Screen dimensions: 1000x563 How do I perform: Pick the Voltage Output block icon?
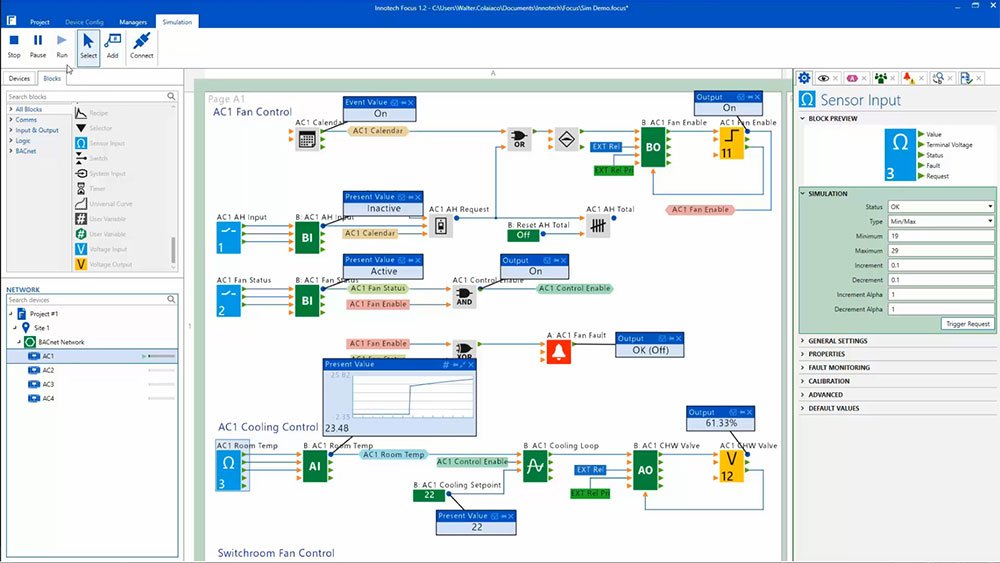coord(81,264)
